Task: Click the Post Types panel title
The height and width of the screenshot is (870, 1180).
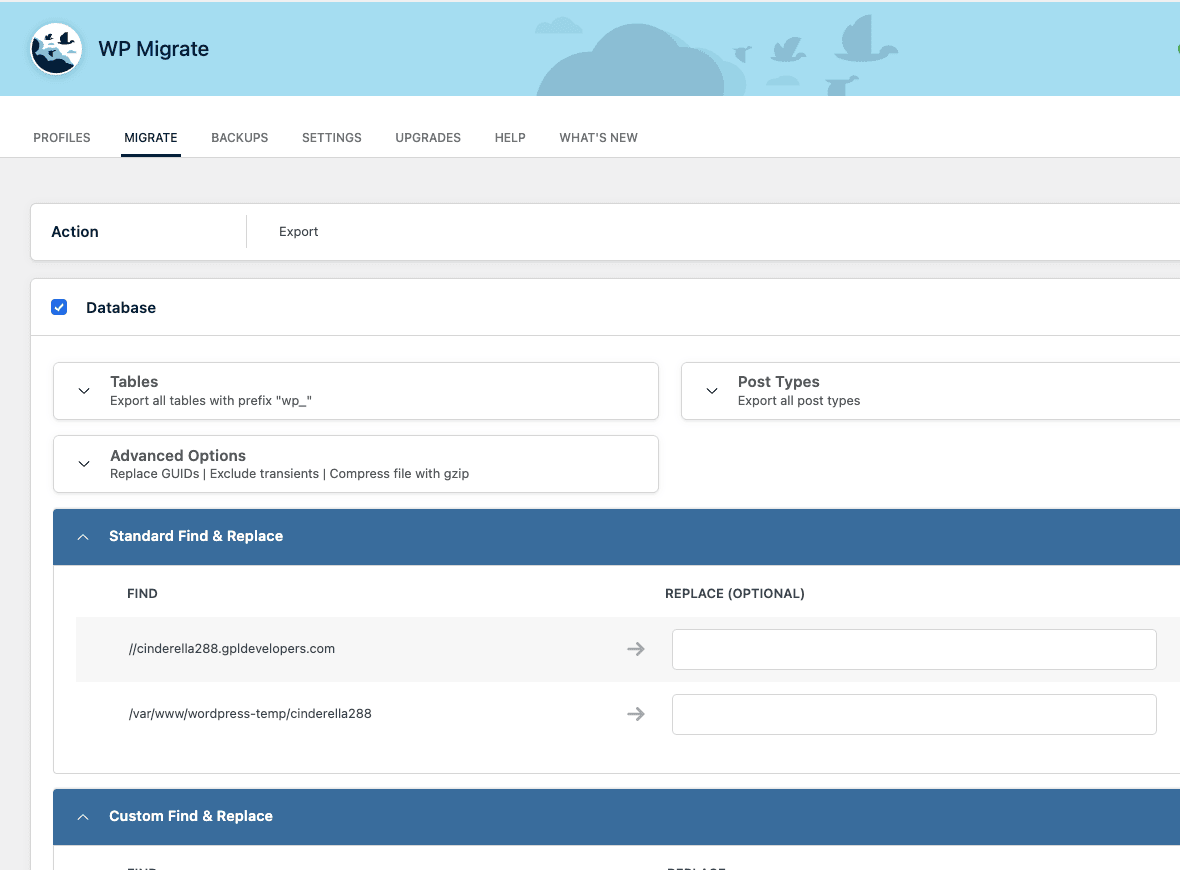Action: click(x=778, y=382)
